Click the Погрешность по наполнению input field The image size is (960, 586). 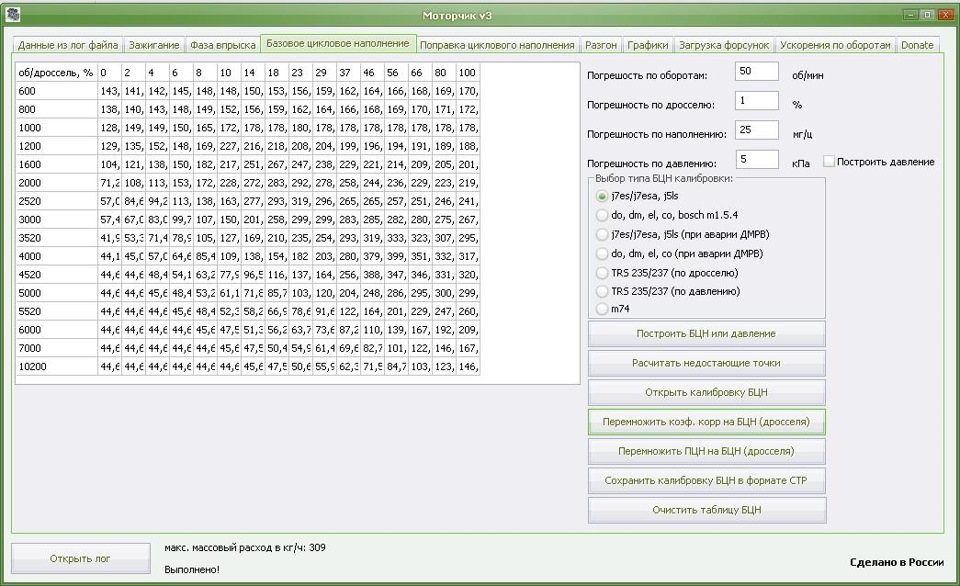(757, 130)
